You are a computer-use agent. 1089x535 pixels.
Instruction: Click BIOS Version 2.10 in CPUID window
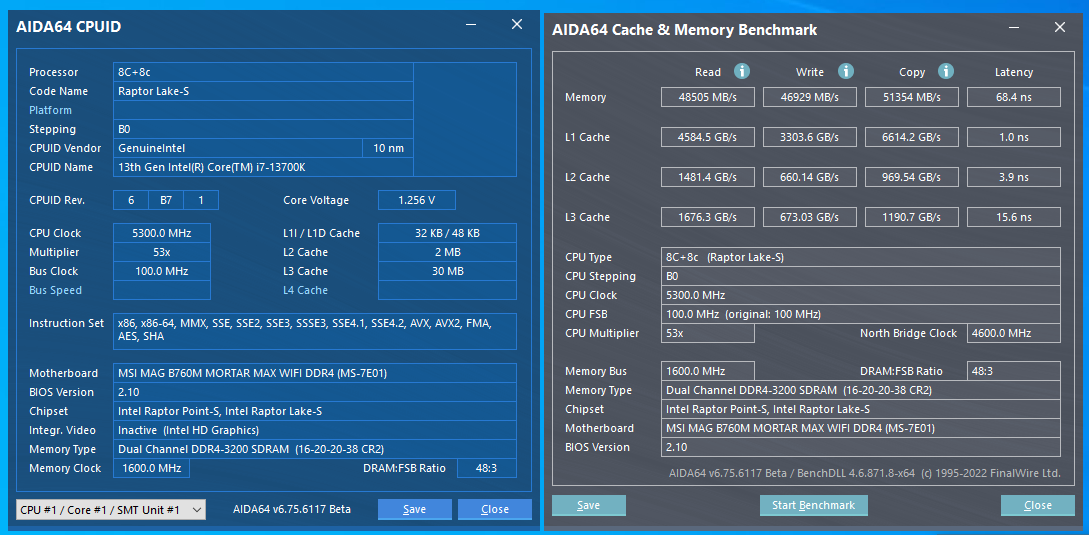tap(315, 392)
